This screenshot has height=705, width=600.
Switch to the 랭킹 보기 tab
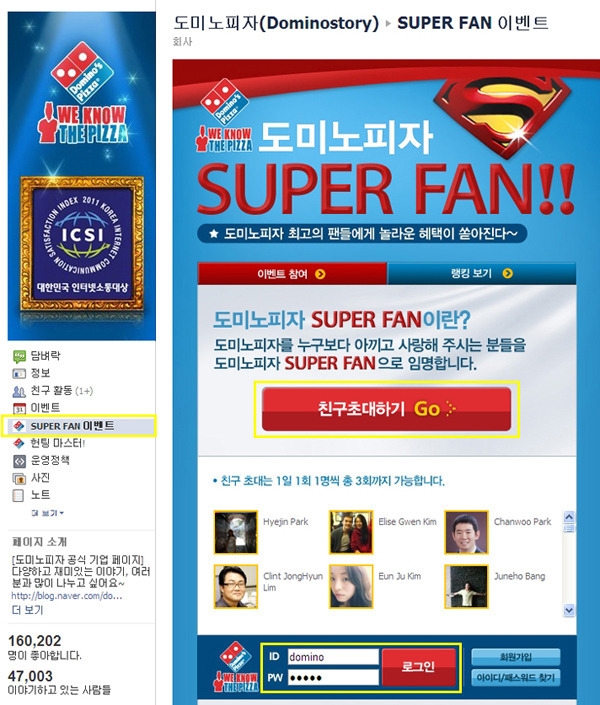(481, 273)
